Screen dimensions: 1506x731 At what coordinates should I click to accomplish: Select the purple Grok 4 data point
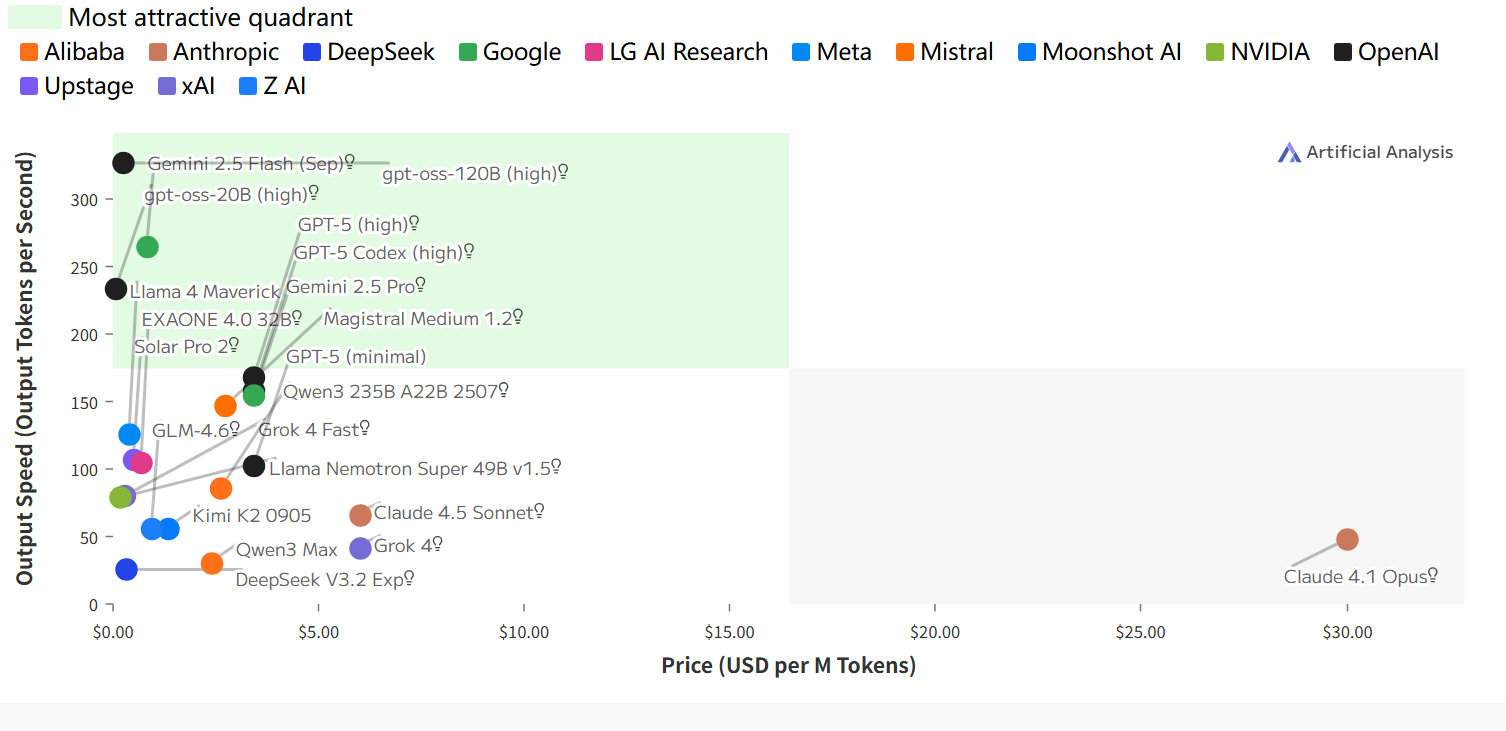point(360,548)
